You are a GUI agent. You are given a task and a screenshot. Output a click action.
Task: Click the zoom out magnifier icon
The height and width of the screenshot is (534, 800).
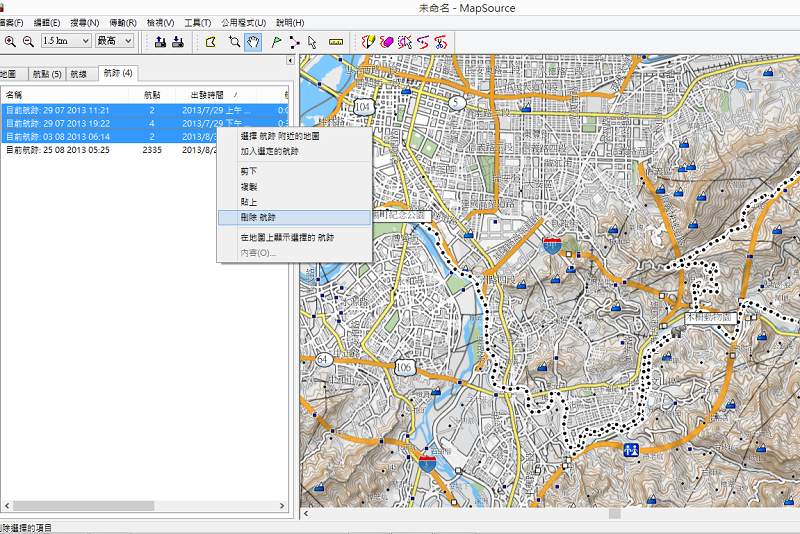click(x=28, y=41)
